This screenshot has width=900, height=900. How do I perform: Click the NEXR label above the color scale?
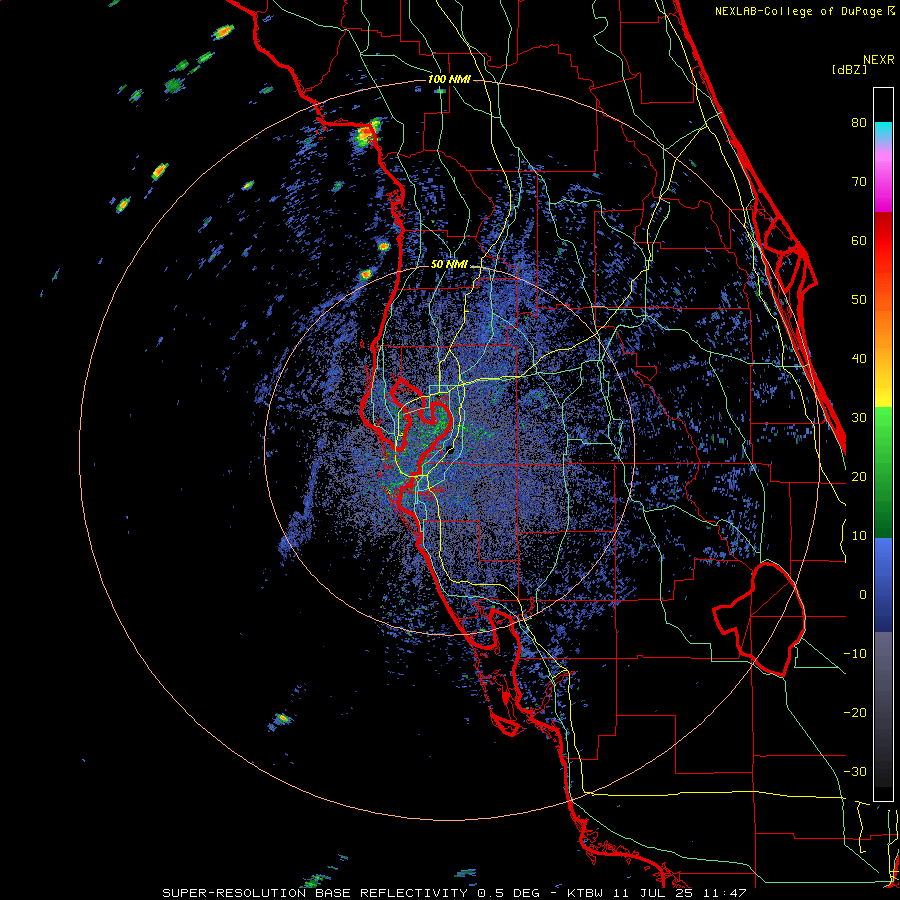coord(878,60)
